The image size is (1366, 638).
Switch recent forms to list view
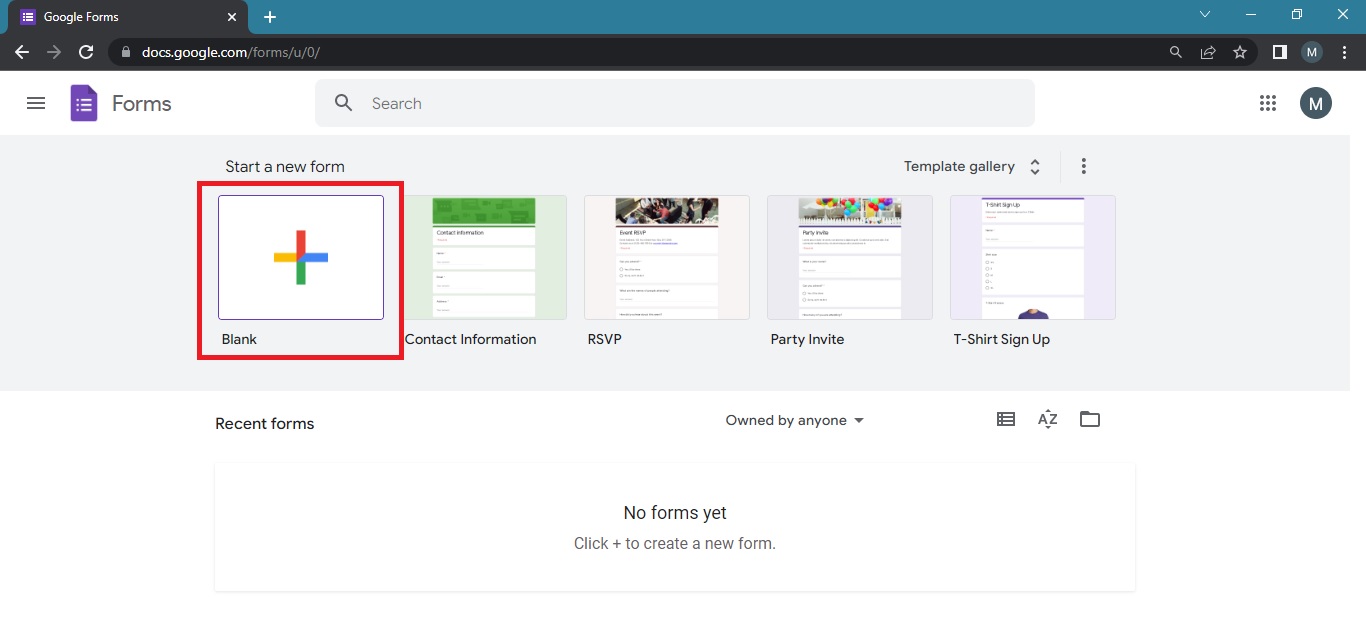[1006, 420]
